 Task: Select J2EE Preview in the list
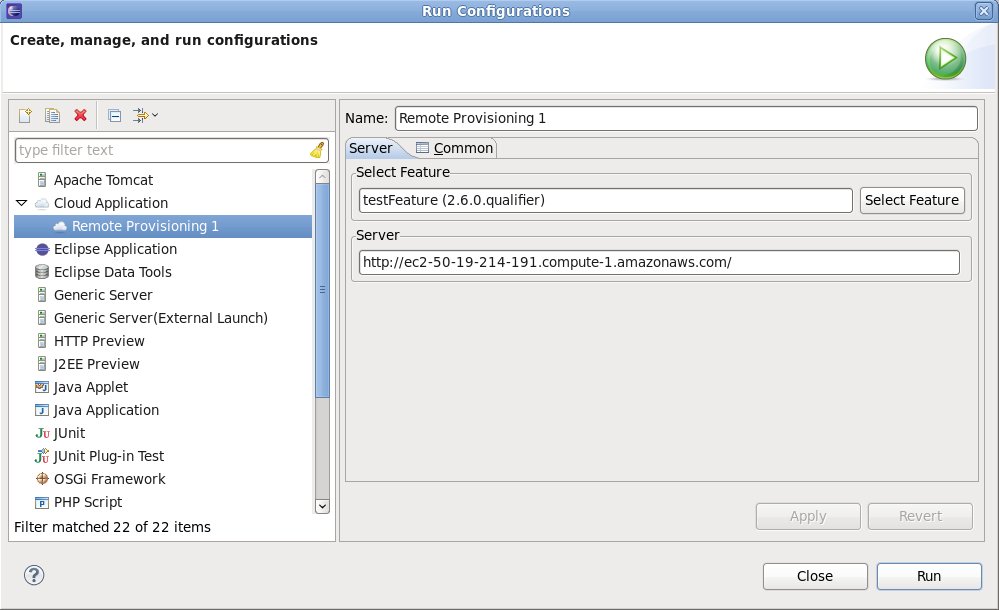tap(96, 364)
